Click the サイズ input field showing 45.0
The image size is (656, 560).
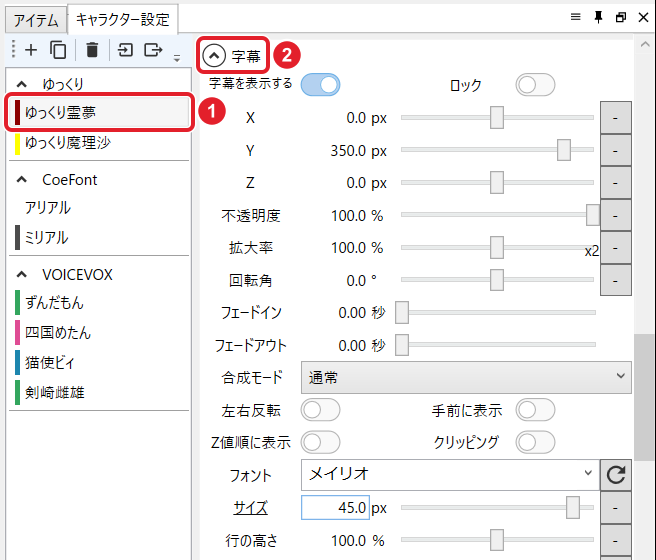coord(336,508)
